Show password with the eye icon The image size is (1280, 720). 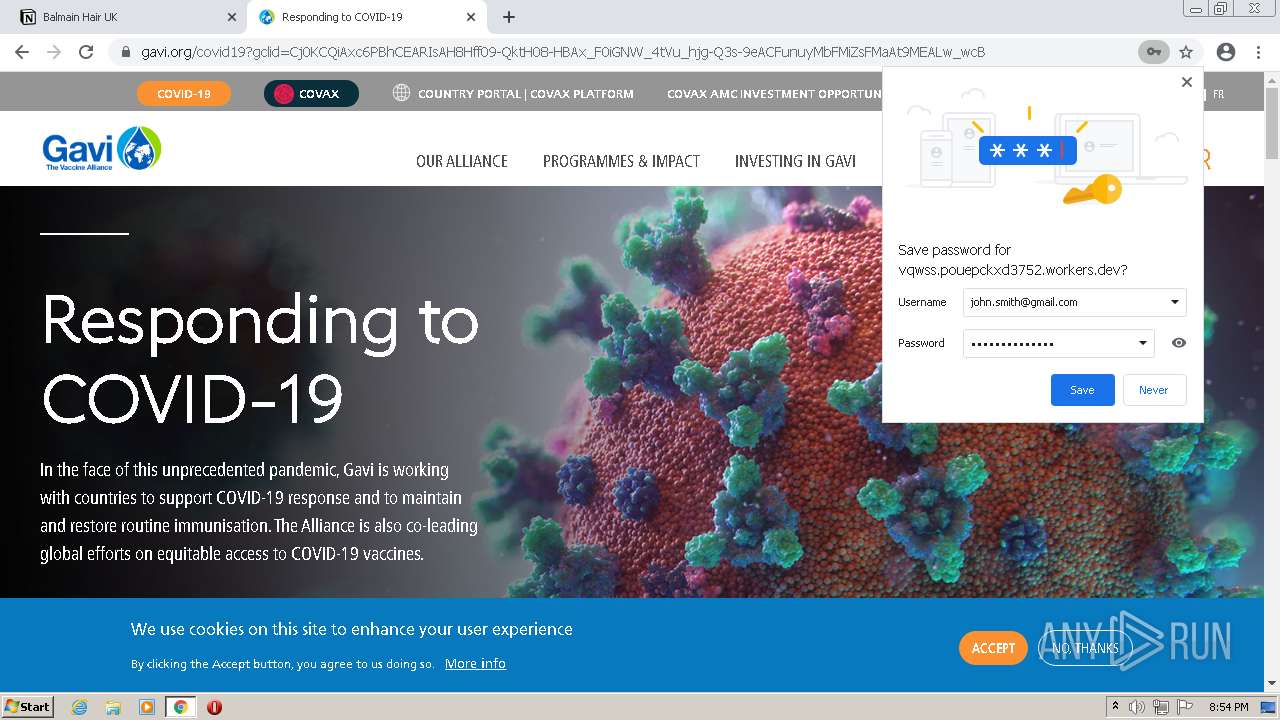(1179, 343)
